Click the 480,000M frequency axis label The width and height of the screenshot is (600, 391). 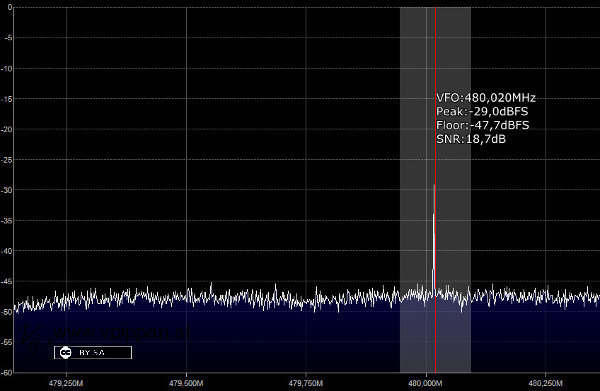tap(425, 383)
